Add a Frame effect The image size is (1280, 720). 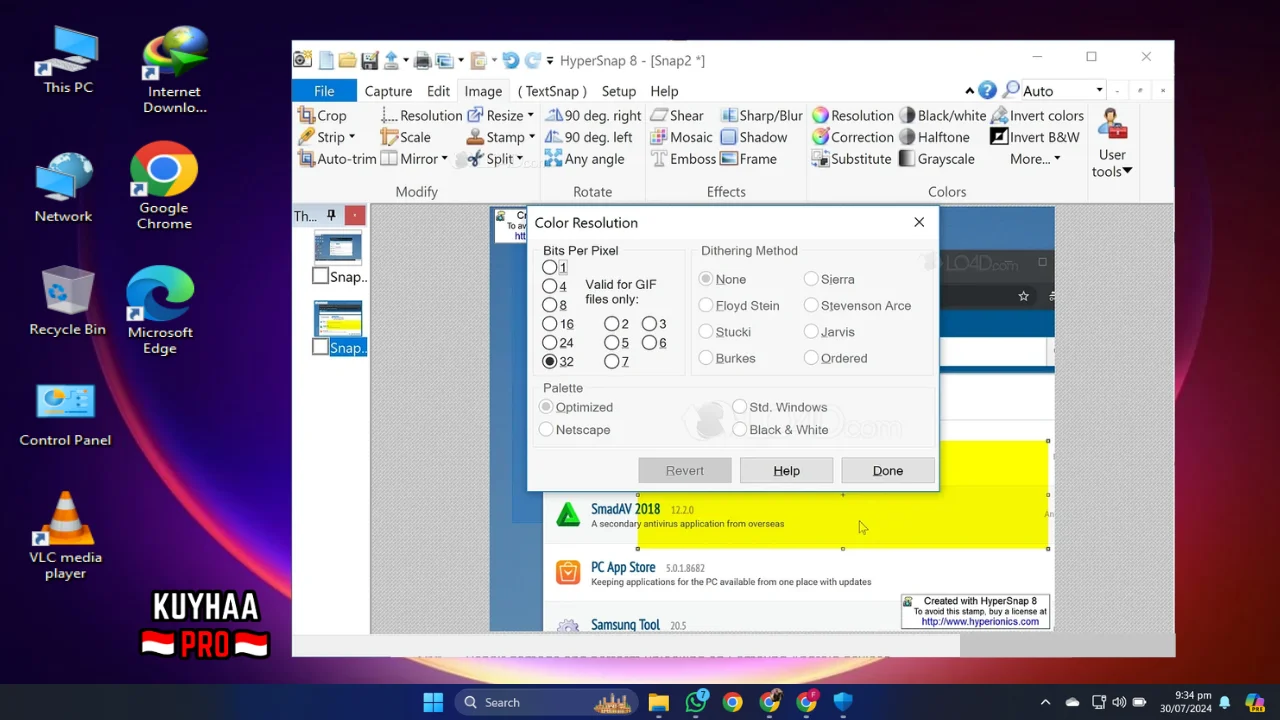click(749, 159)
